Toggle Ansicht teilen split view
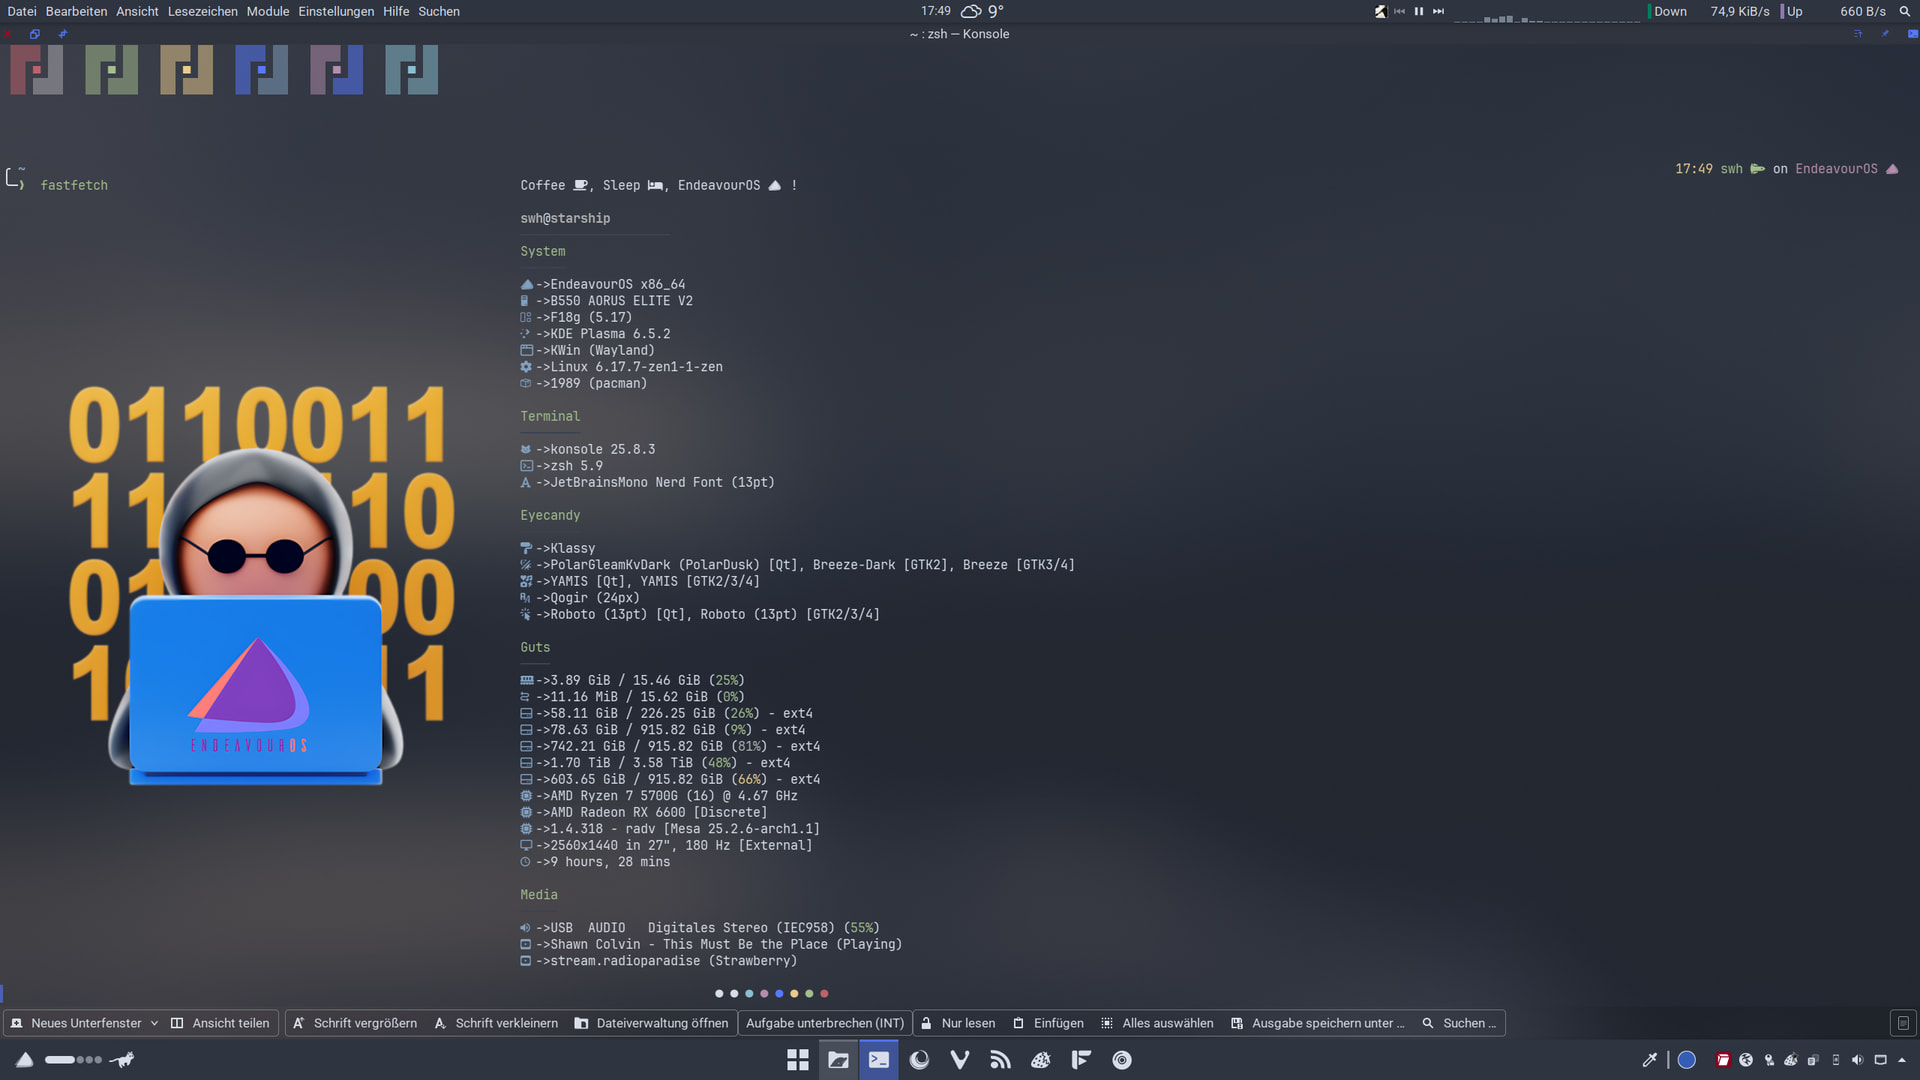The height and width of the screenshot is (1080, 1920). 220,1023
